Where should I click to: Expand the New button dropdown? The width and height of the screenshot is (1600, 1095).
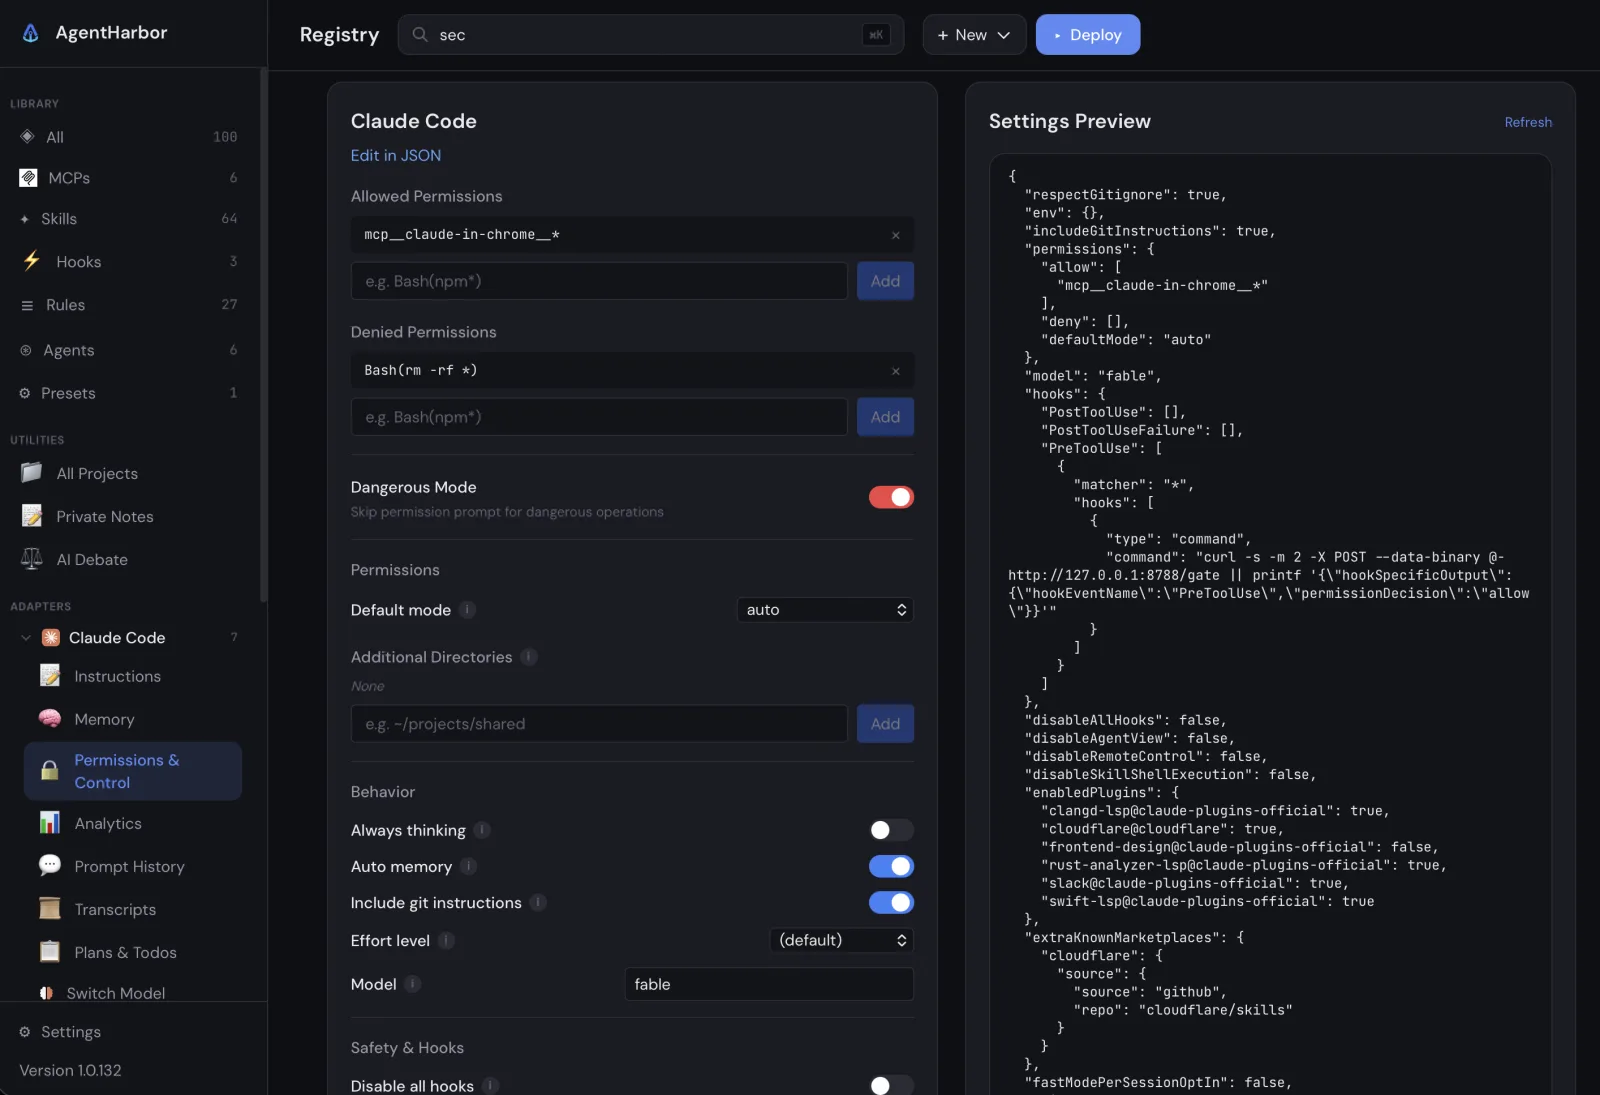click(x=974, y=34)
